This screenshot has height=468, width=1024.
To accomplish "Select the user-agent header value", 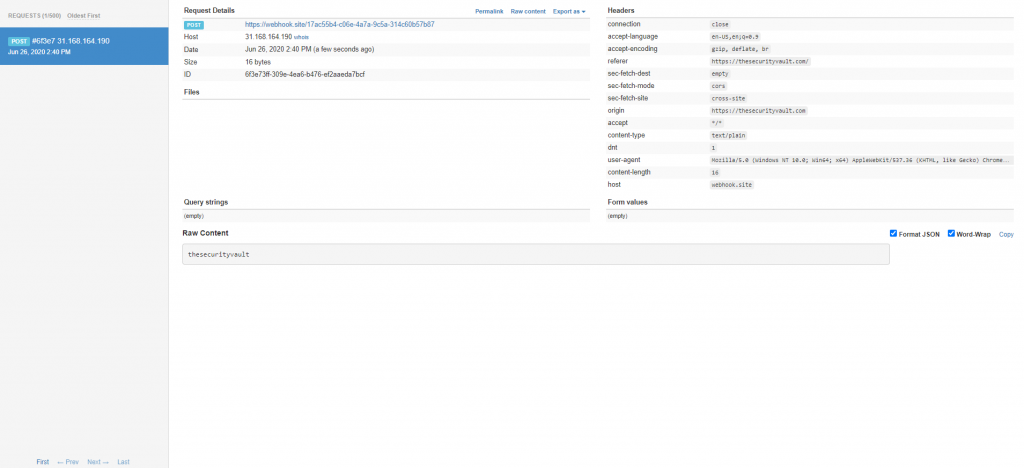I will (x=862, y=160).
